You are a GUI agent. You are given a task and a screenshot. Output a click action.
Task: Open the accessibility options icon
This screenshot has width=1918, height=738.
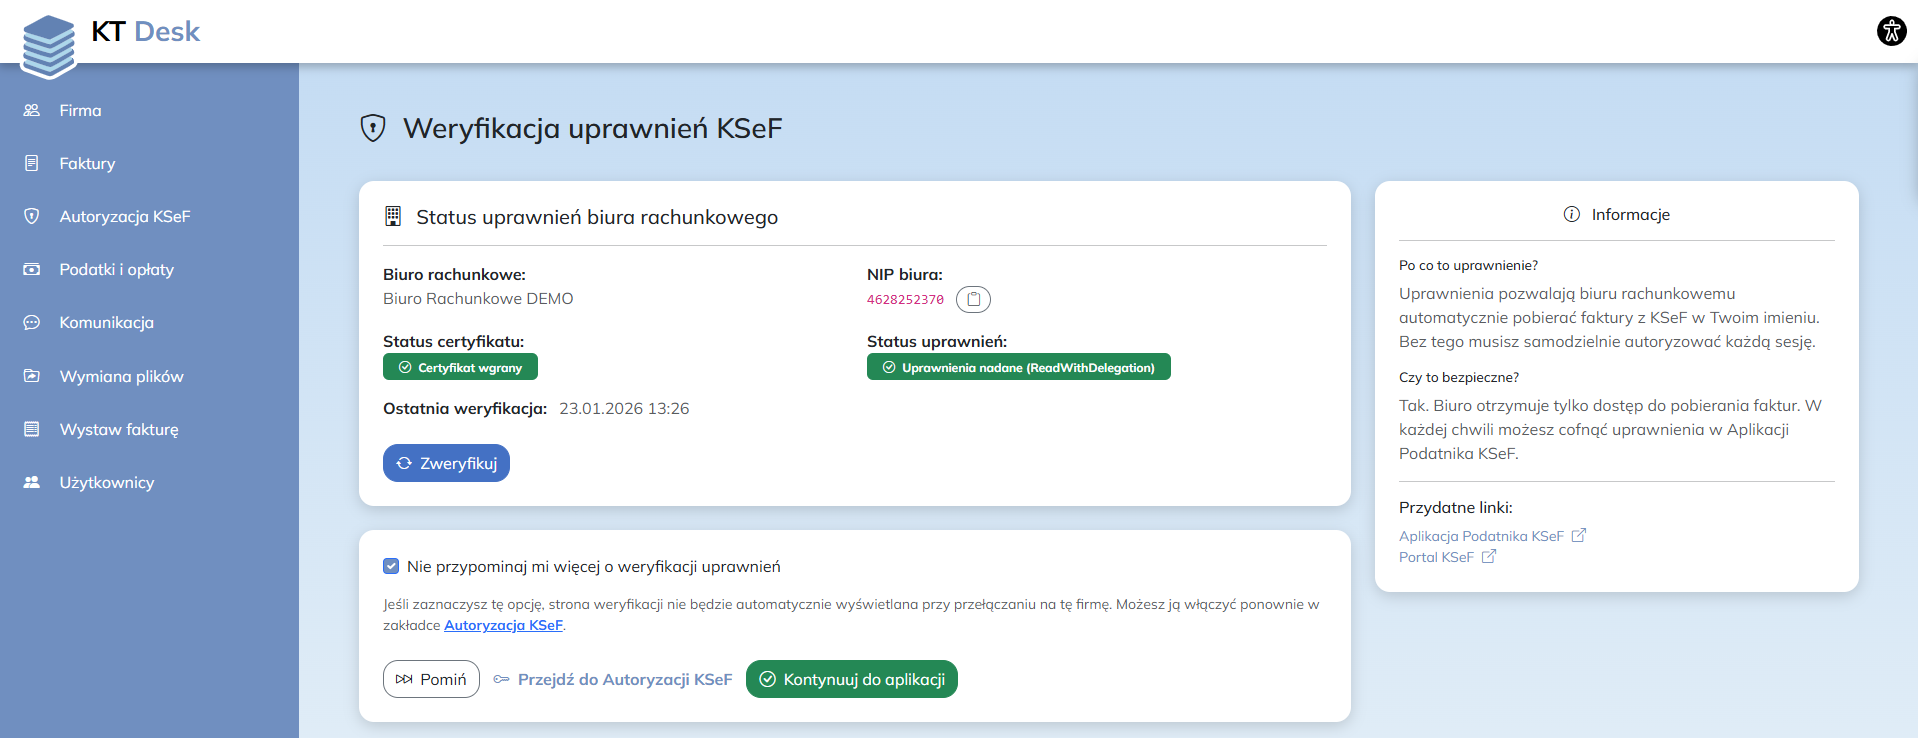1891,31
